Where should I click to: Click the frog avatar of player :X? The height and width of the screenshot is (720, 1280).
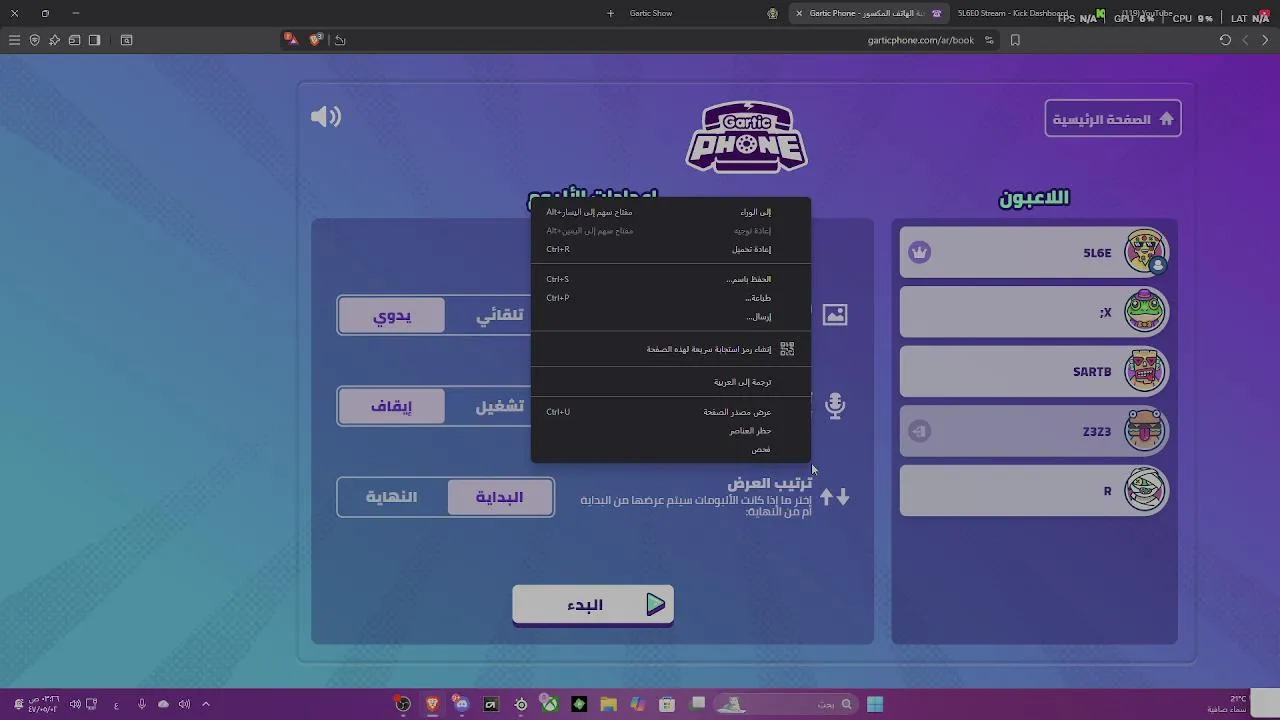1145,312
